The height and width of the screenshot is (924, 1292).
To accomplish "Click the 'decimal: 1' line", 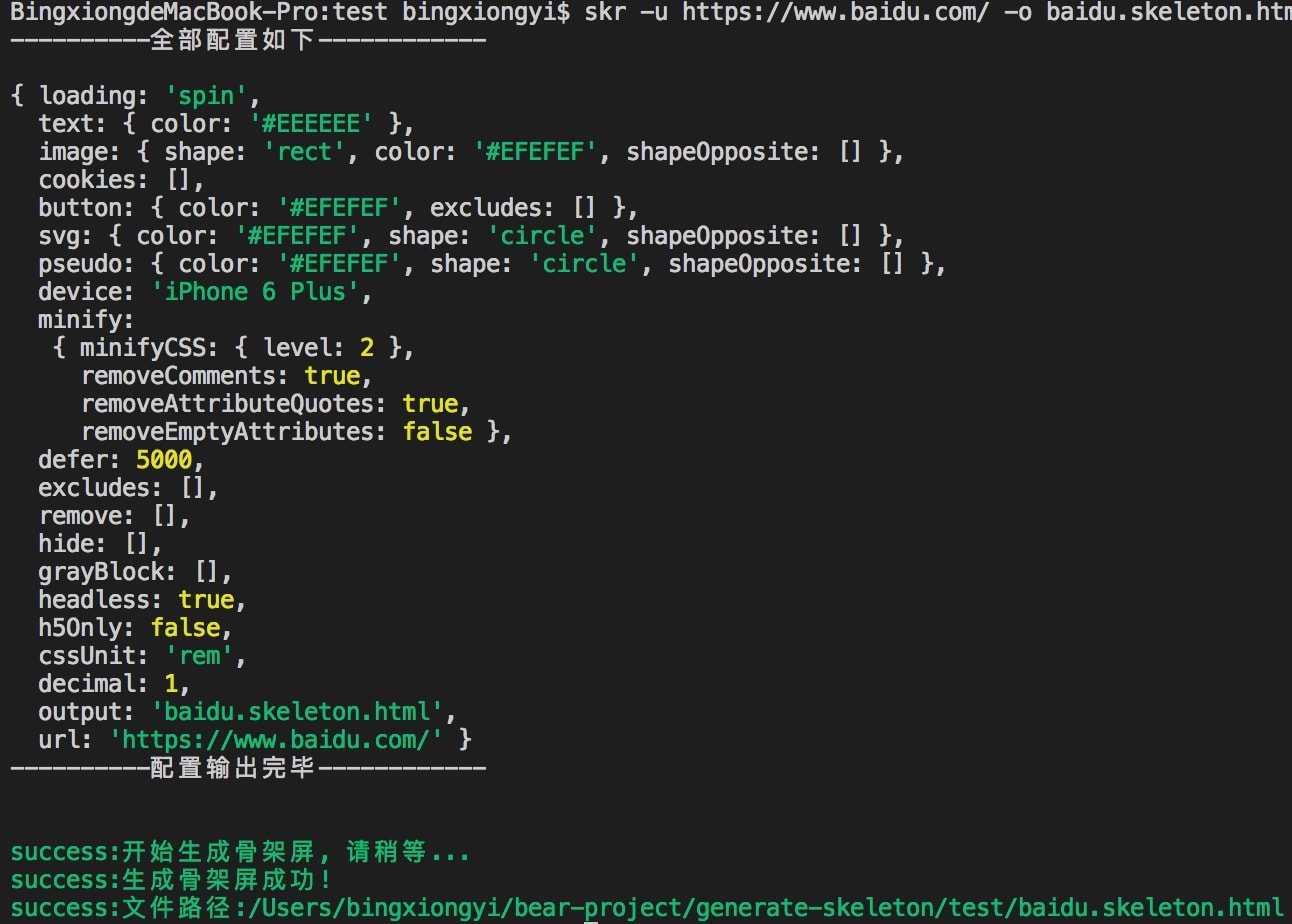I will (x=115, y=684).
